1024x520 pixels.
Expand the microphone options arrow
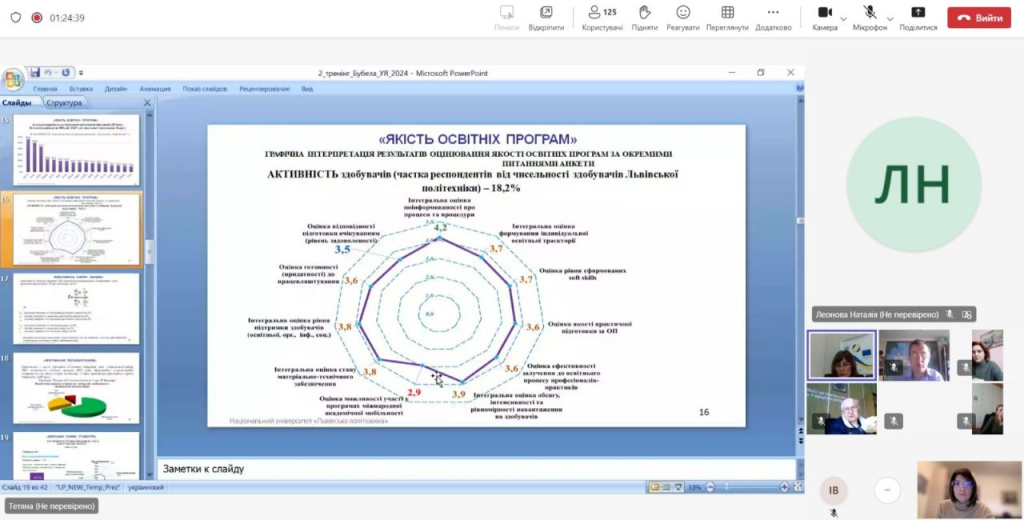(x=891, y=18)
